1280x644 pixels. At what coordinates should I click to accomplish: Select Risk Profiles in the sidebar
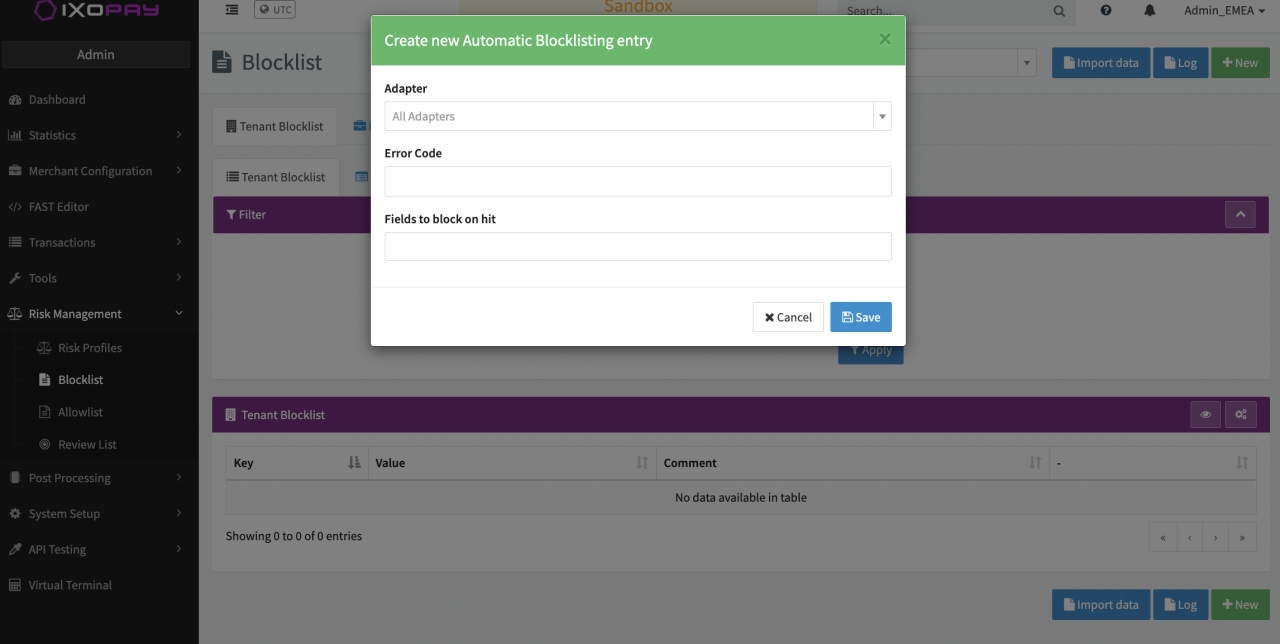coord(89,348)
